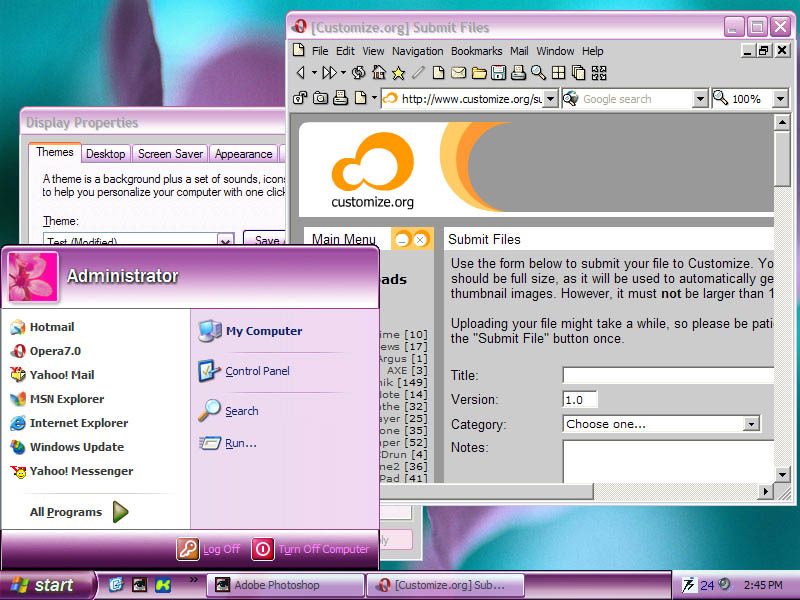This screenshot has height=600, width=800.
Task: Switch to Screen Saver tab
Action: [x=170, y=154]
